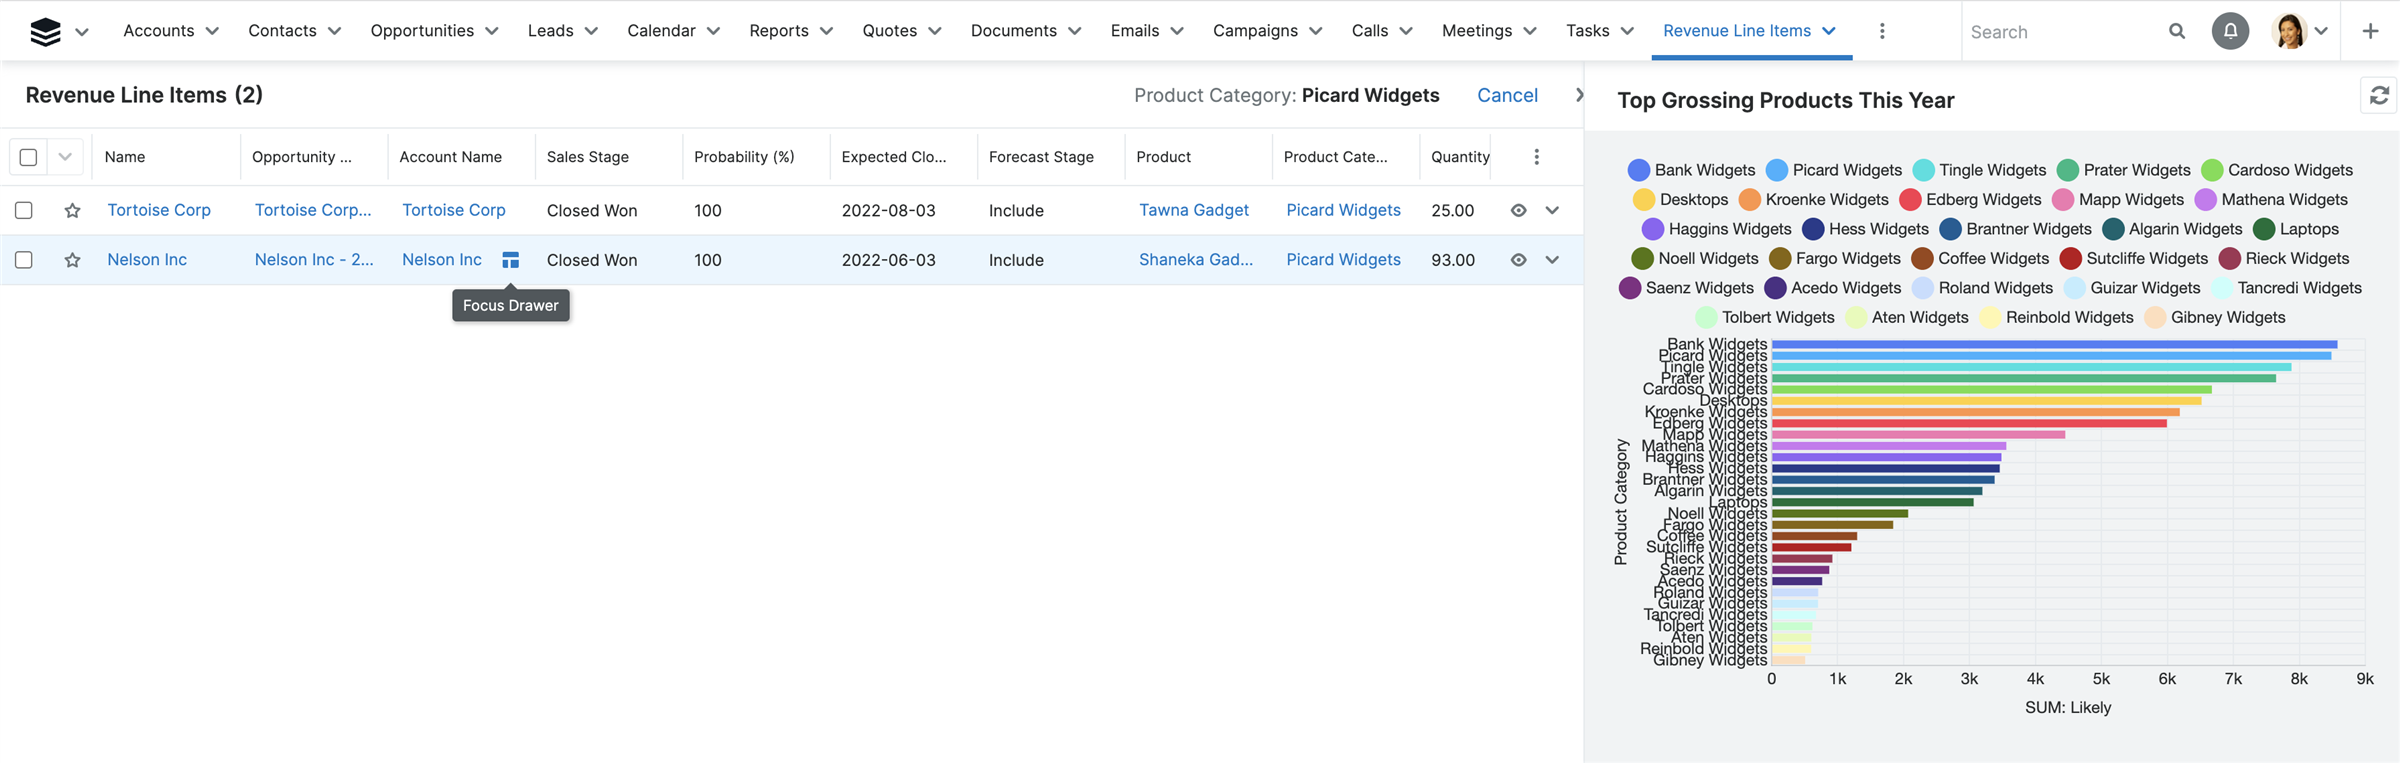The image size is (2400, 763).
Task: Open the notifications bell icon
Action: [x=2230, y=31]
